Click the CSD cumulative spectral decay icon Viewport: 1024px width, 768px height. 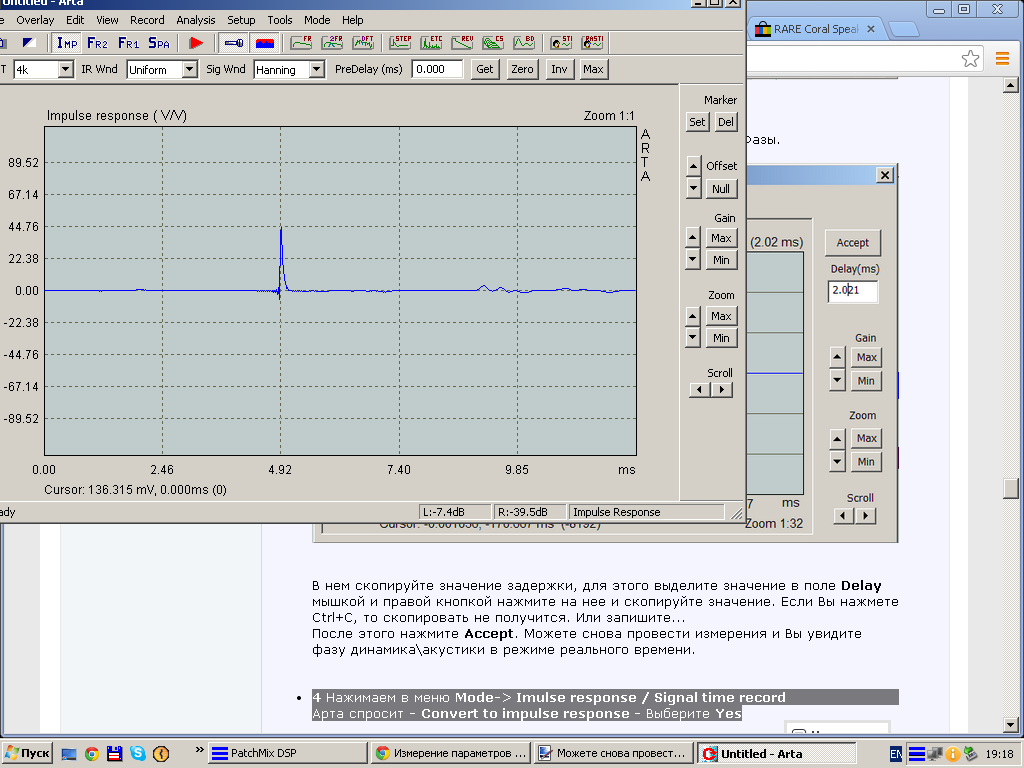pos(493,43)
